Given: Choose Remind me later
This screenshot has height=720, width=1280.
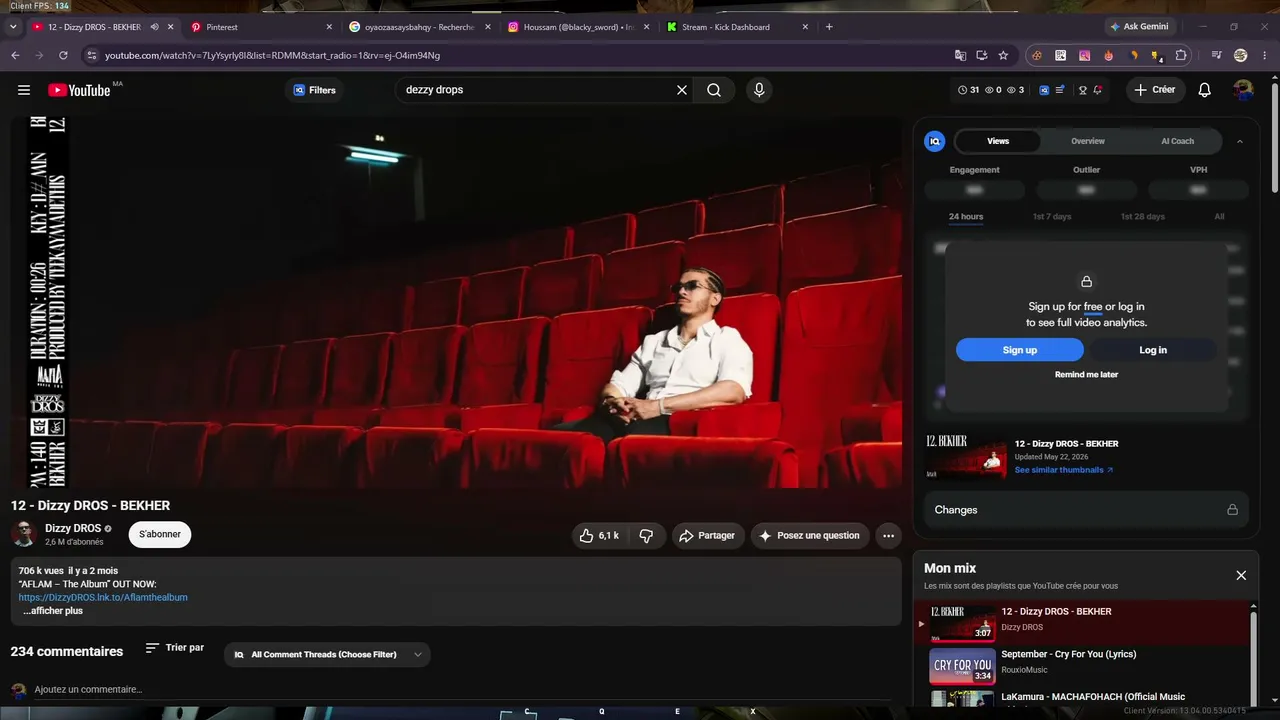Looking at the screenshot, I should tap(1086, 375).
